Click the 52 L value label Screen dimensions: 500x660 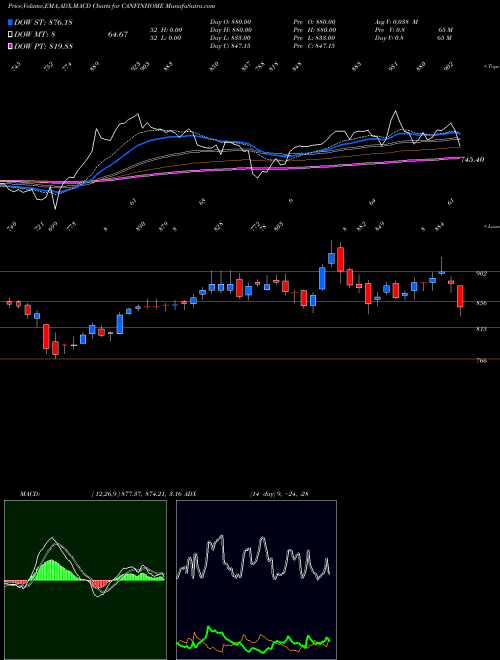pos(165,38)
